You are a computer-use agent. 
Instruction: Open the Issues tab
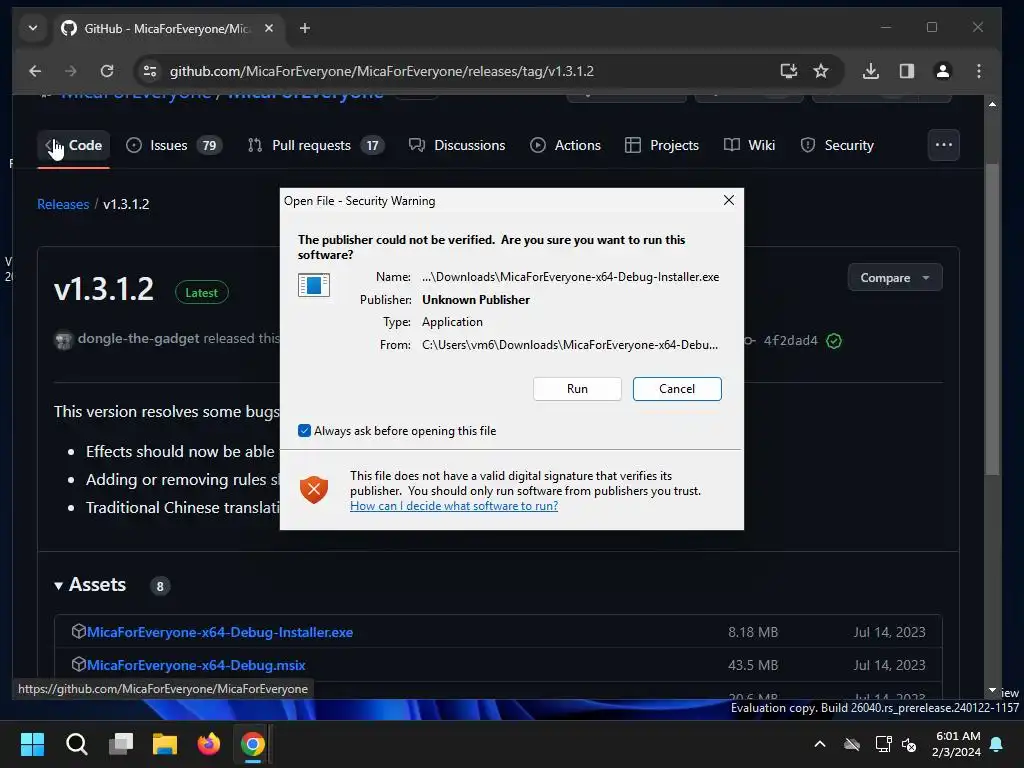(173, 145)
